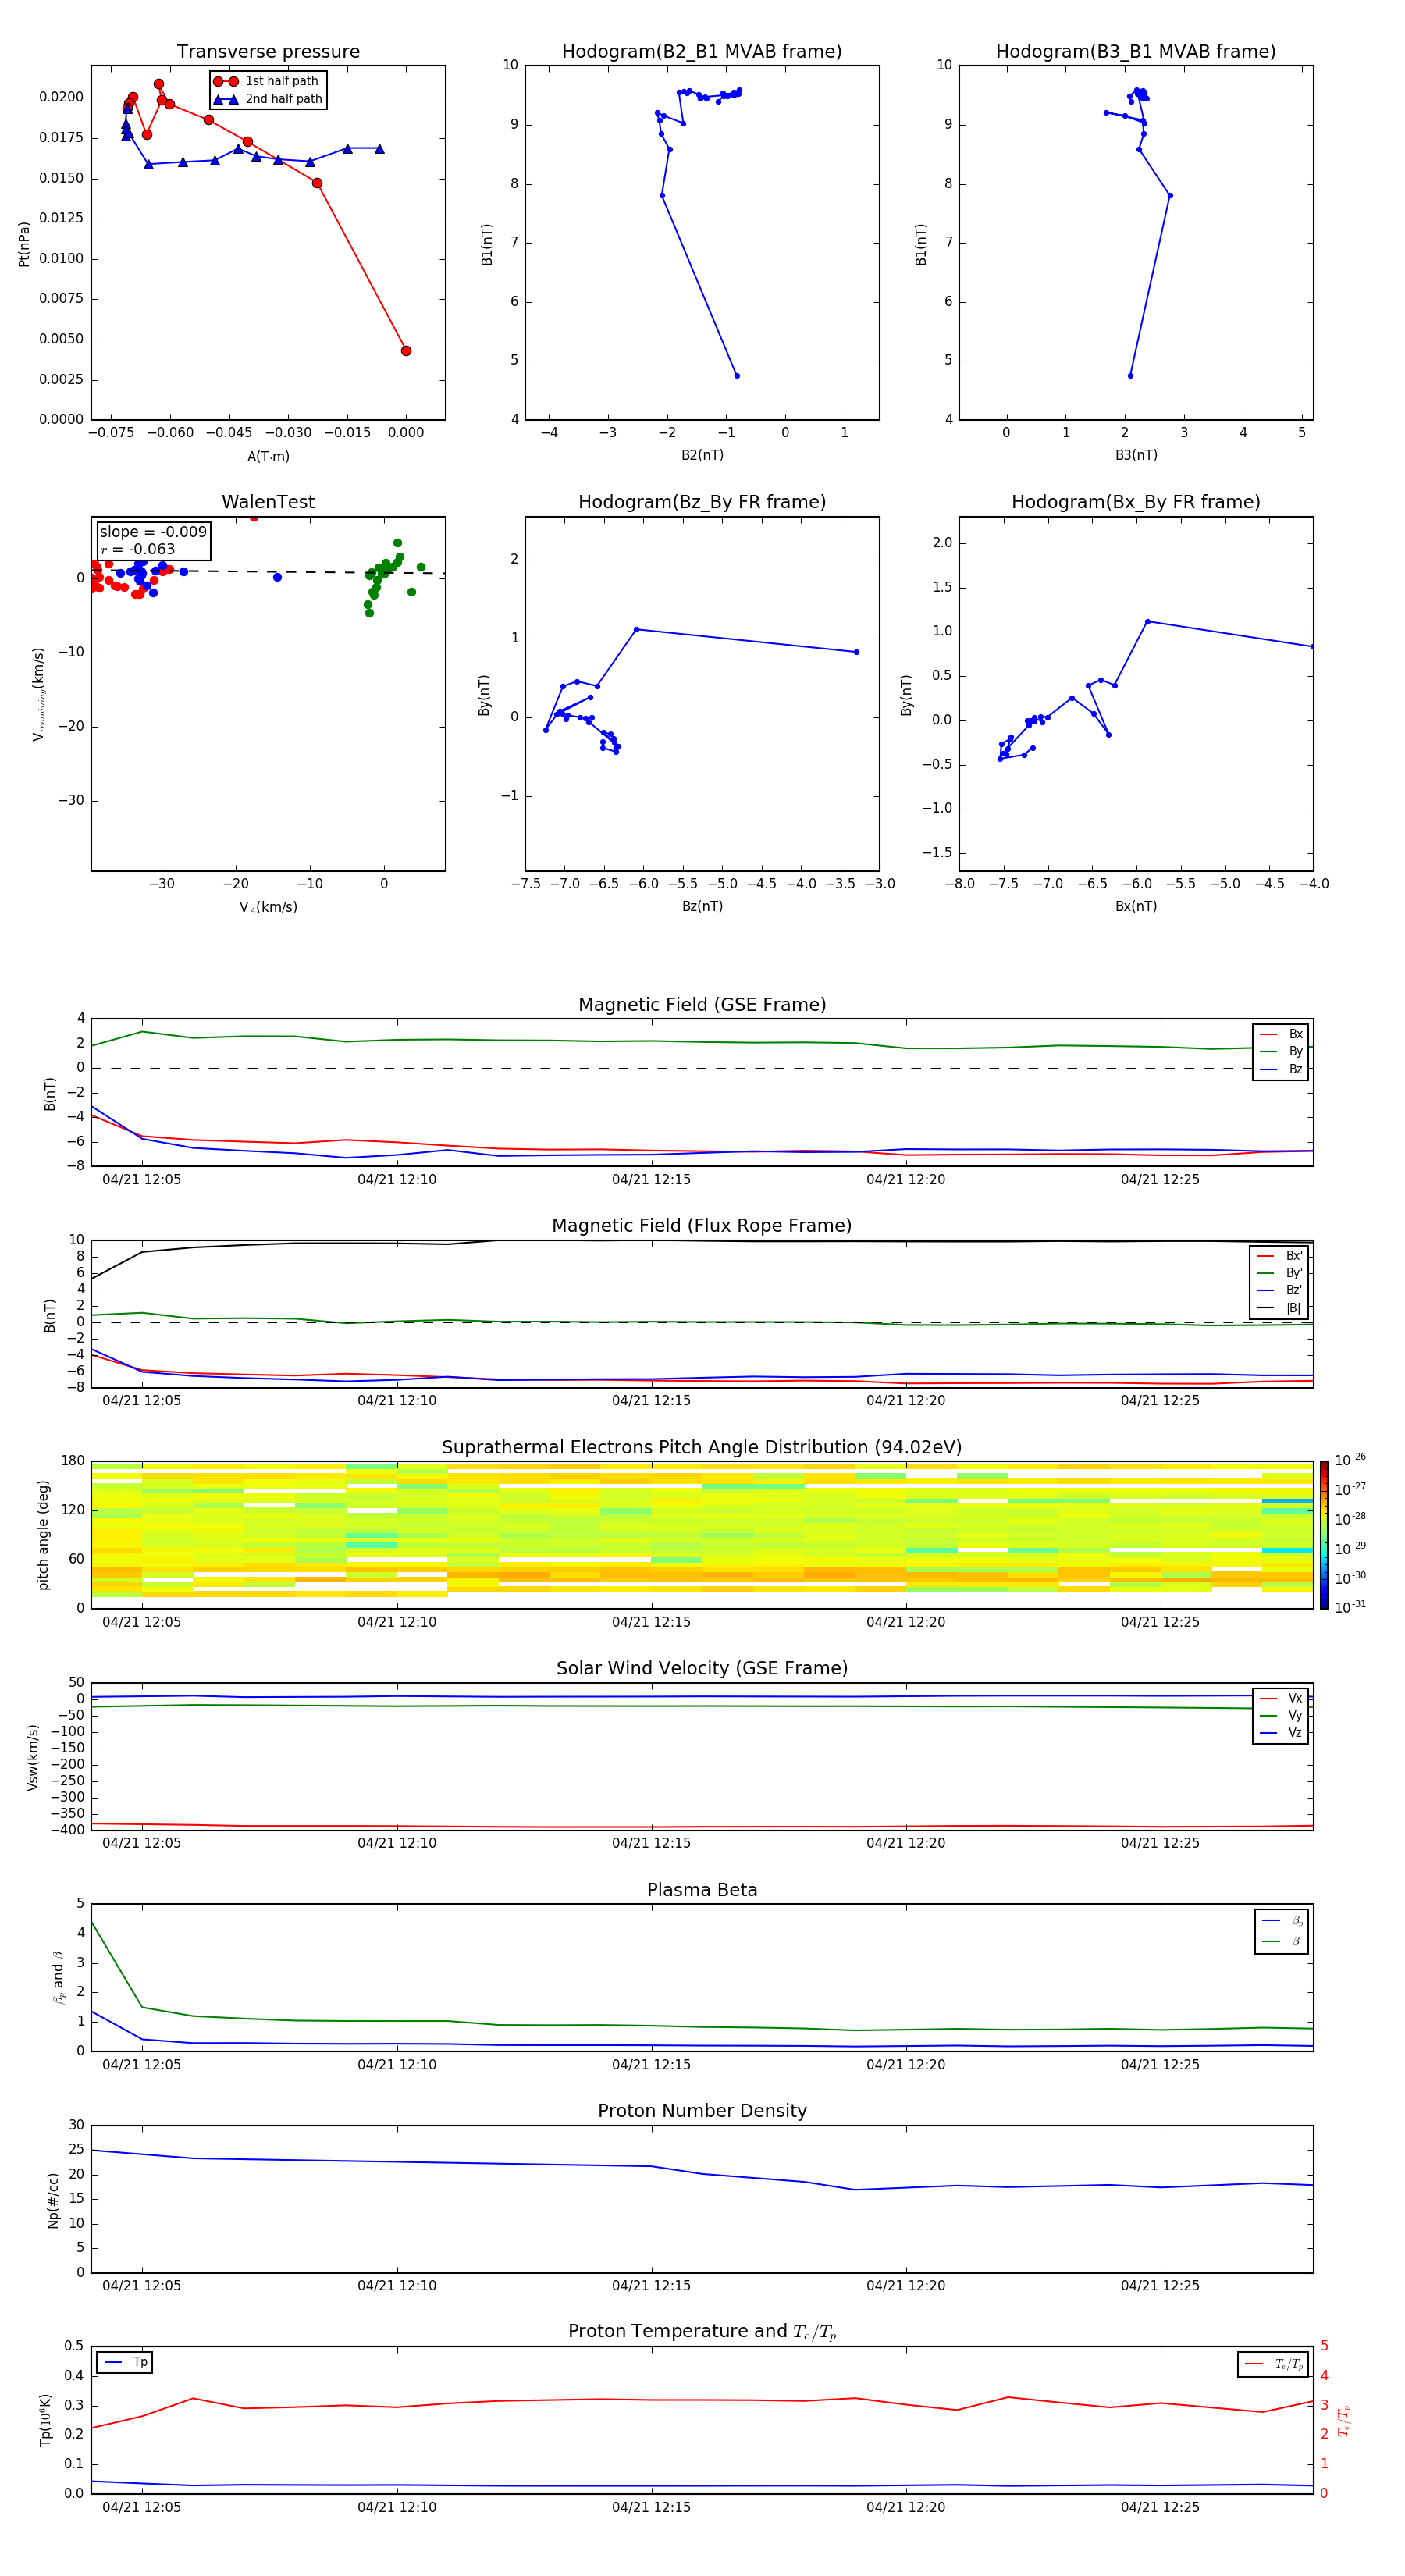
Task: Click the lowest red point in Transverse pressure
Action: coord(406,351)
